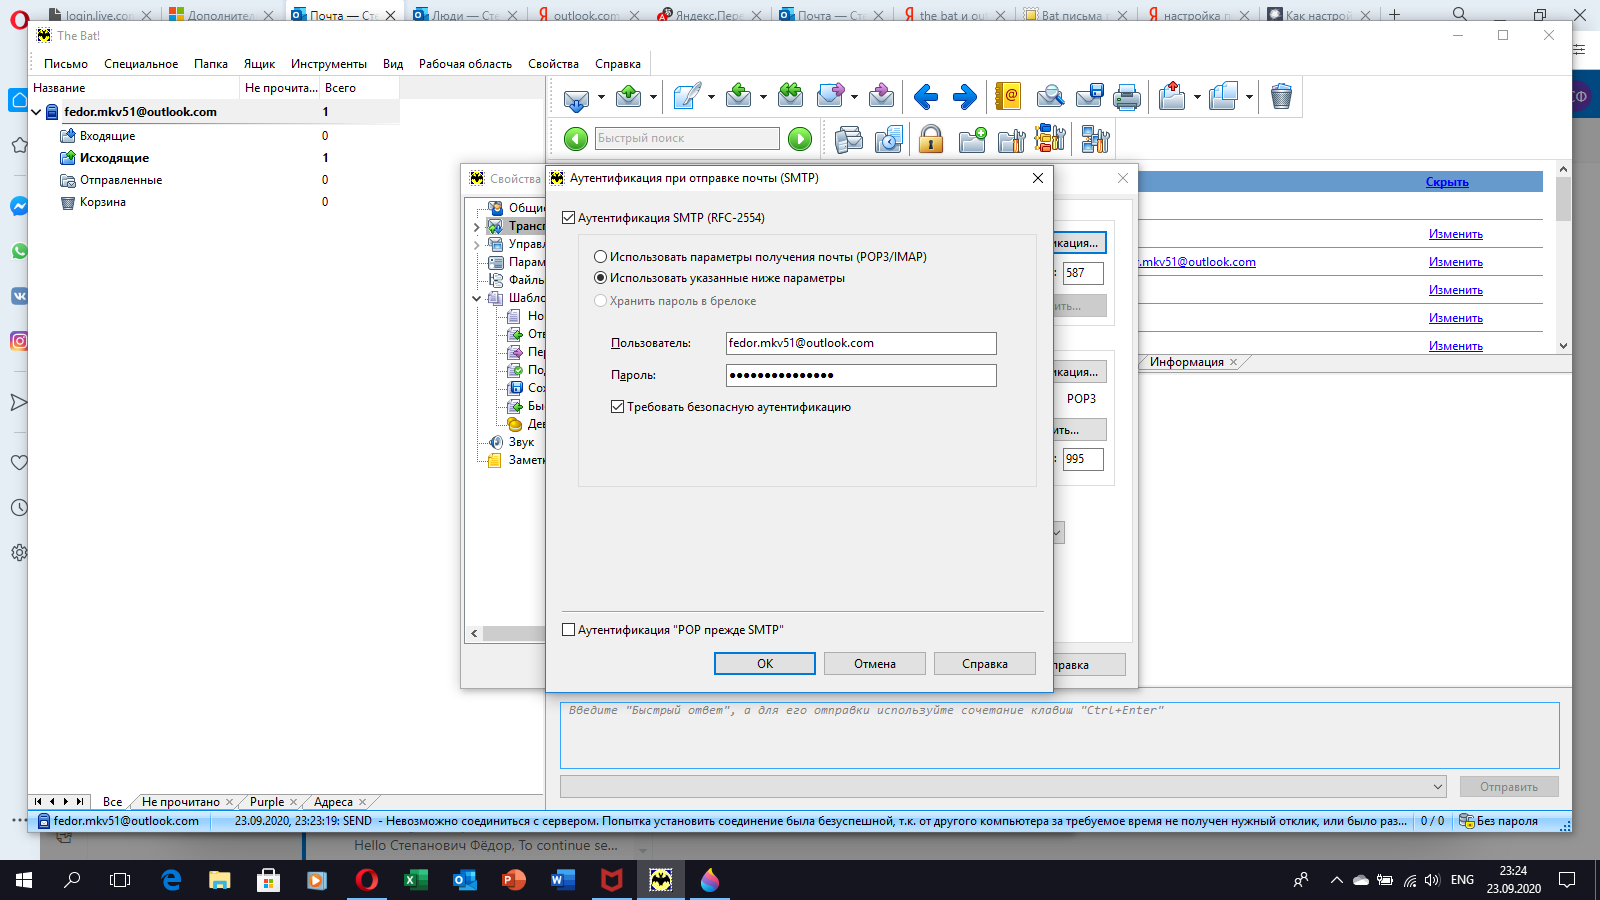Image resolution: width=1600 pixels, height=900 pixels.
Task: Select the use POP3/IMAP receive parameters radio
Action: click(601, 257)
